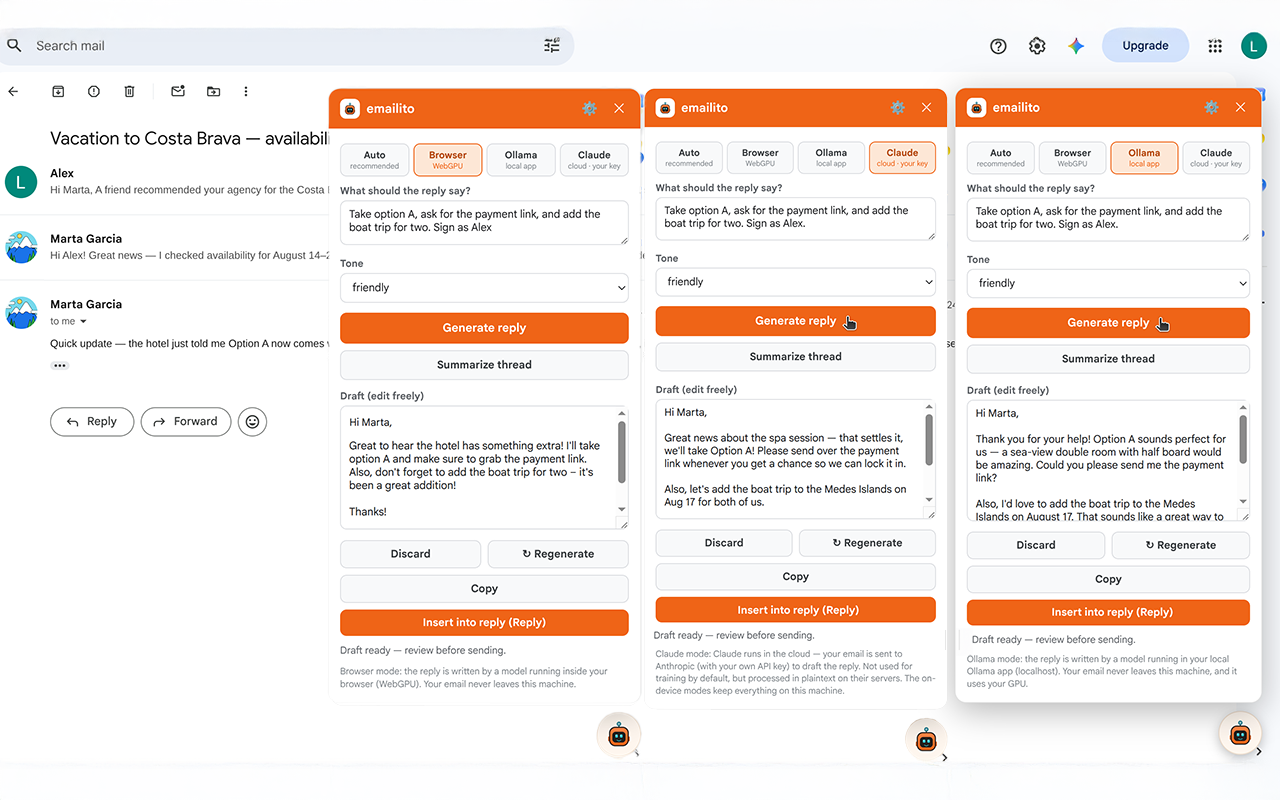The image size is (1280, 800).
Task: Mark conversation as unread
Action: (178, 91)
